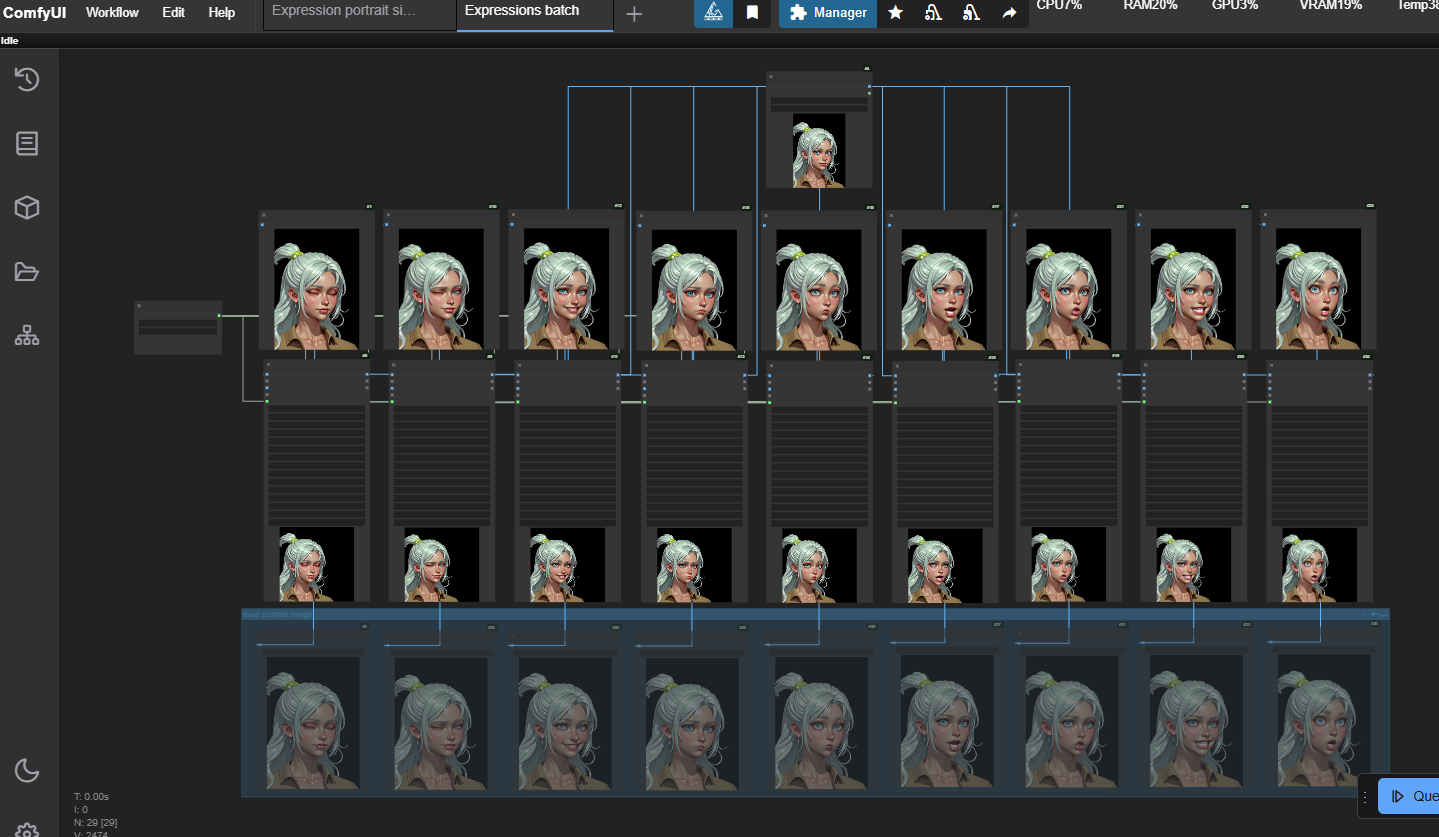Open the Help menu

point(221,13)
